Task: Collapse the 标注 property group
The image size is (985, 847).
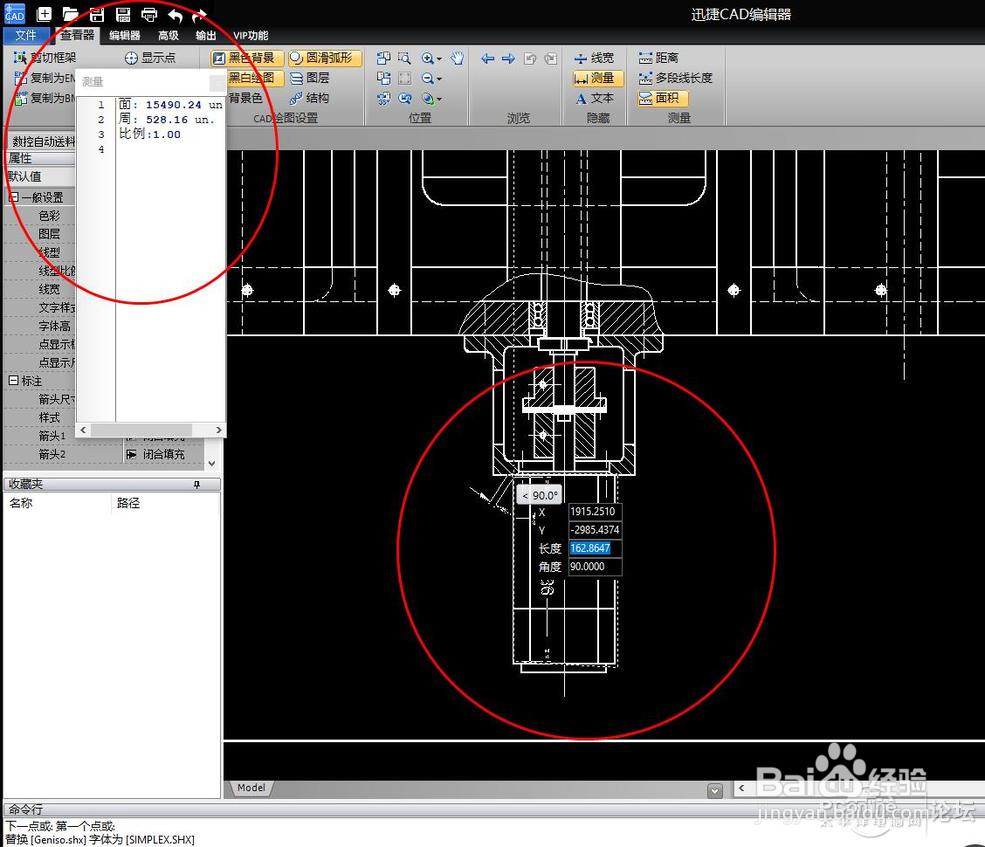Action: 14,381
